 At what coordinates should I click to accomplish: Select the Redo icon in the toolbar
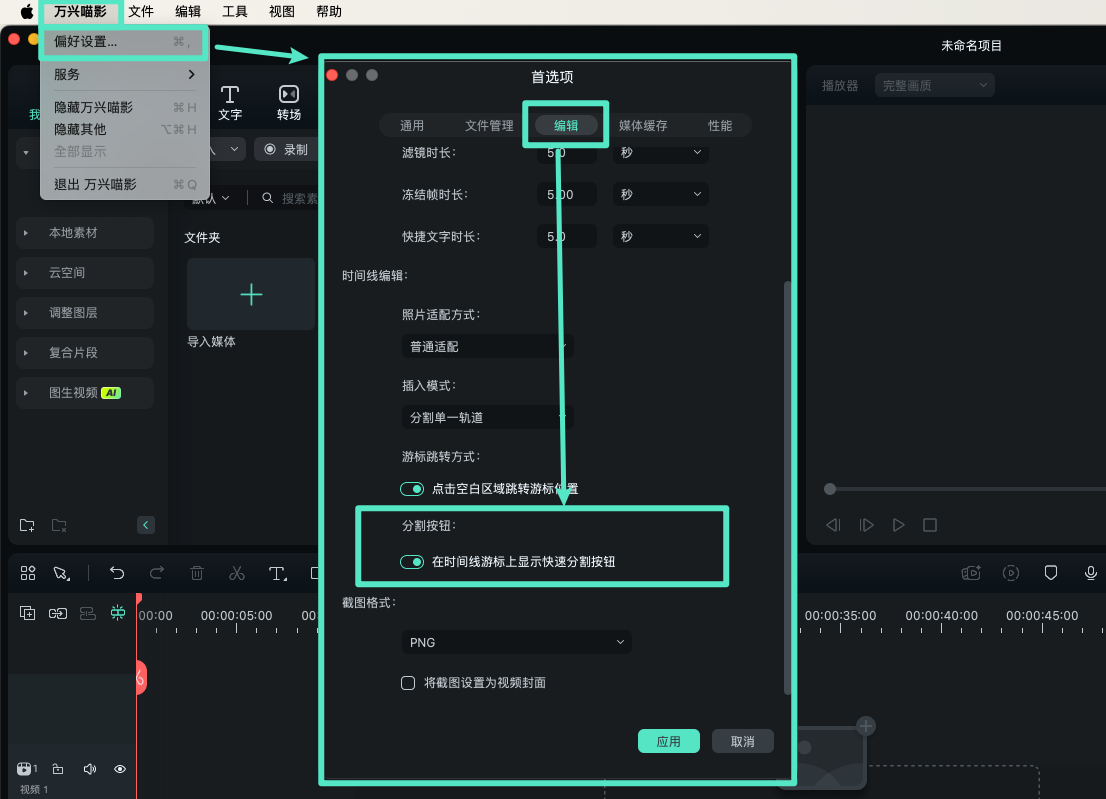coord(157,572)
